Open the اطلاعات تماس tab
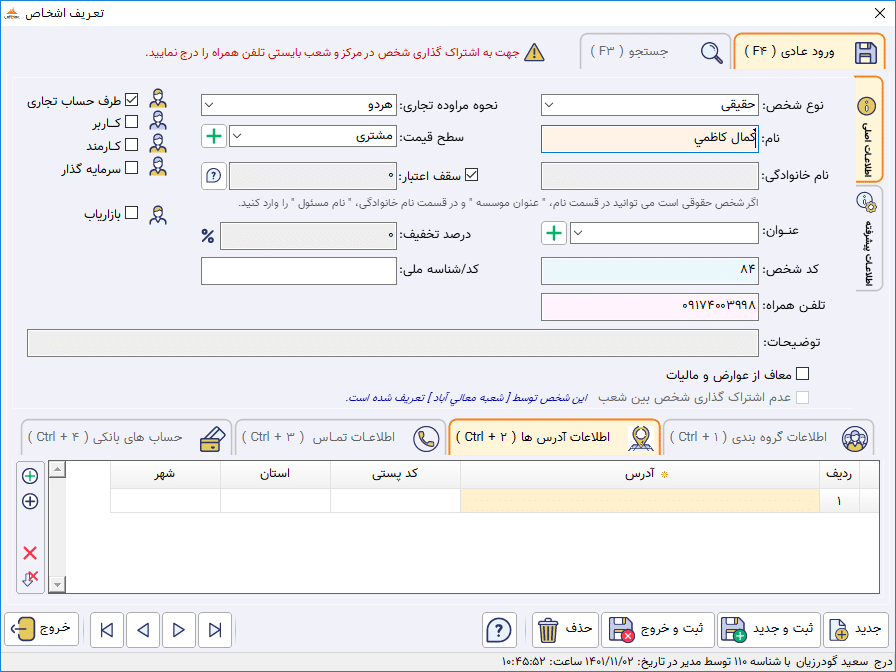This screenshot has height=672, width=896. coord(341,438)
